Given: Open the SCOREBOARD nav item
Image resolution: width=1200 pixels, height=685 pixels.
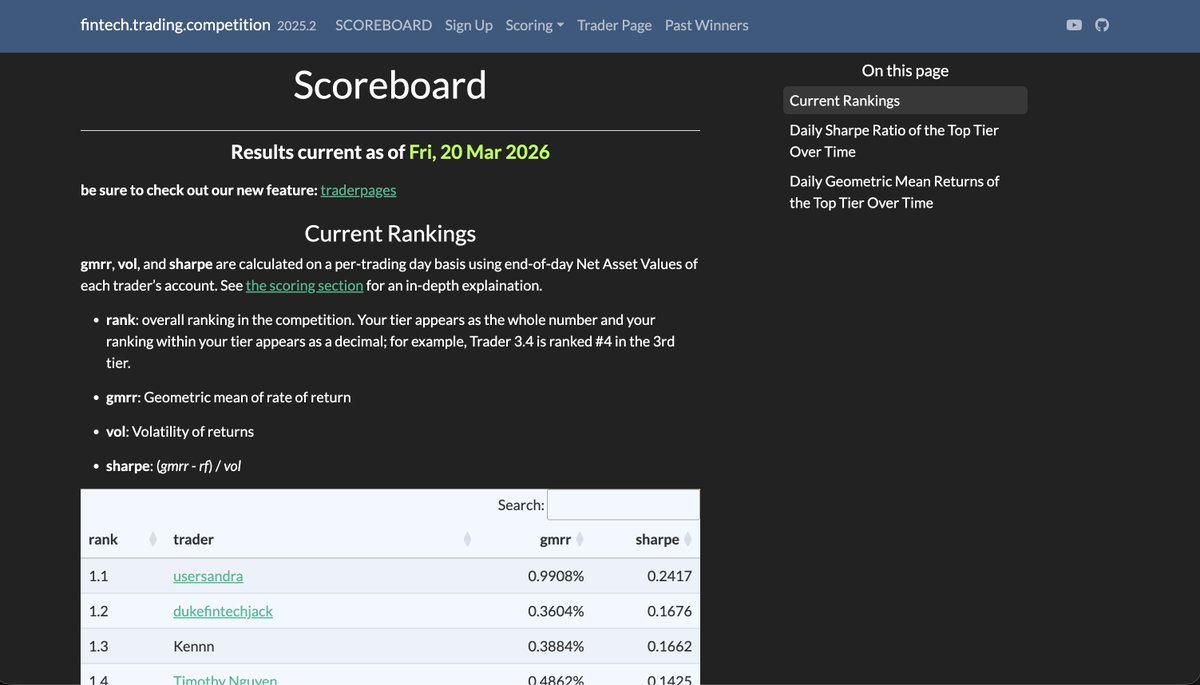Looking at the screenshot, I should 384,25.
